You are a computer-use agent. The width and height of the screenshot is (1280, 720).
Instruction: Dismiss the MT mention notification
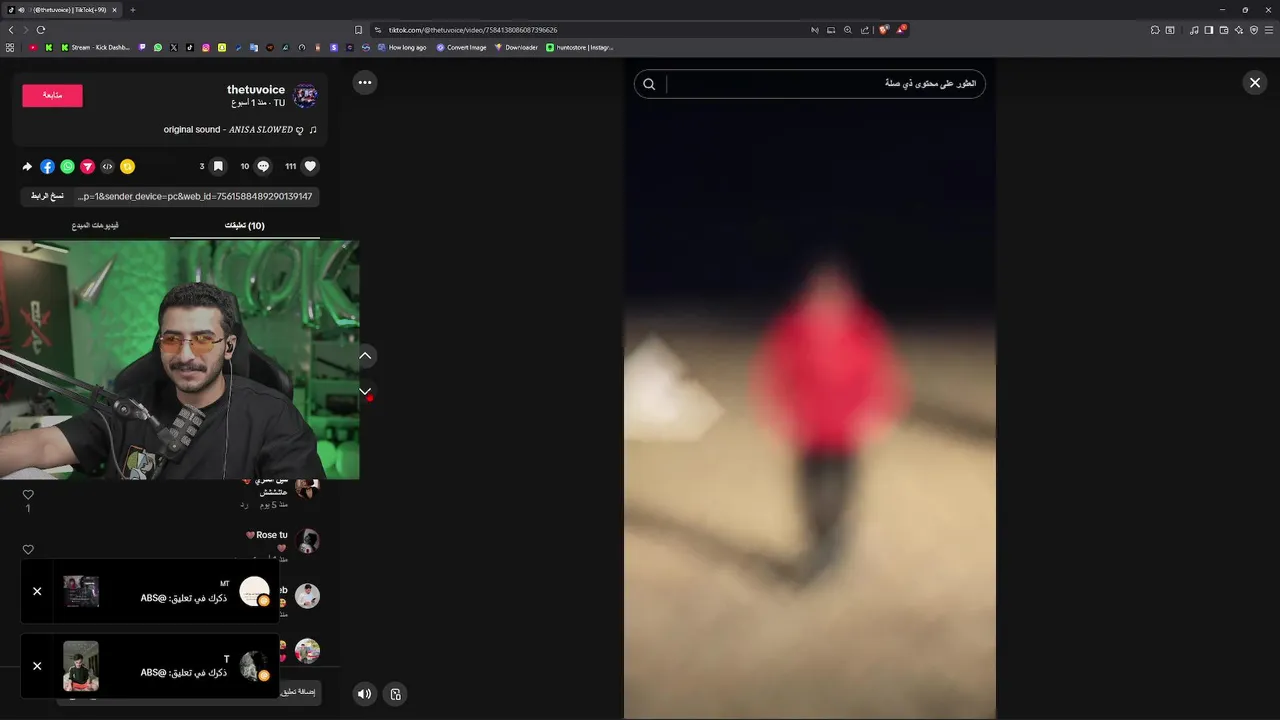[x=37, y=591]
